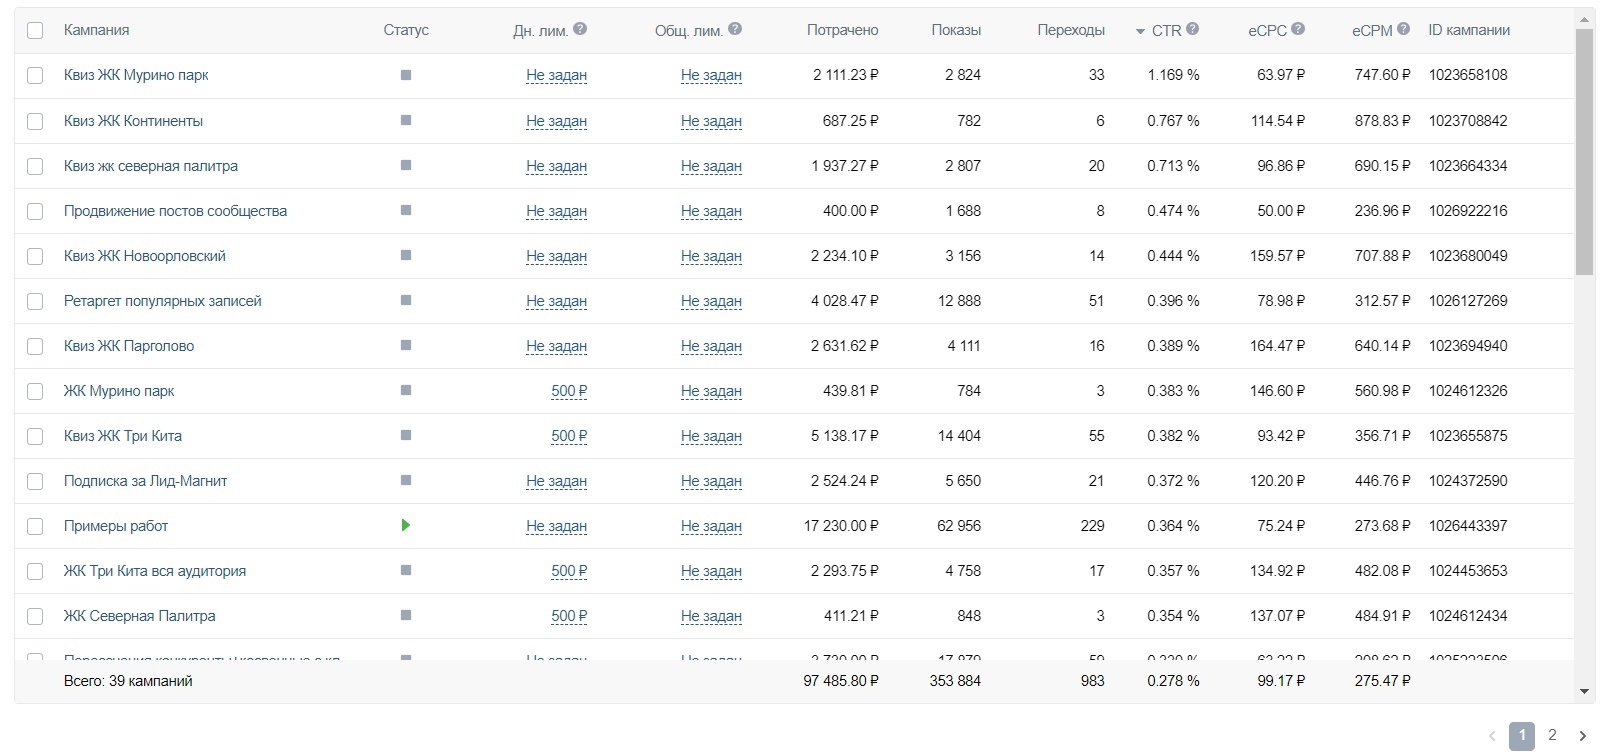This screenshot has height=752, width=1605.
Task: Click spent value 17 230.00 ₽
Action: pyautogui.click(x=841, y=526)
